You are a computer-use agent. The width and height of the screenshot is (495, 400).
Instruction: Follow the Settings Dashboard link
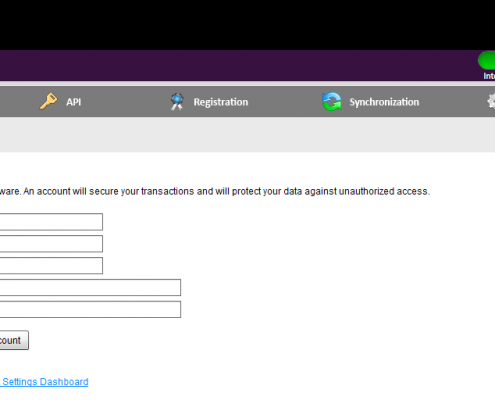coord(44,382)
